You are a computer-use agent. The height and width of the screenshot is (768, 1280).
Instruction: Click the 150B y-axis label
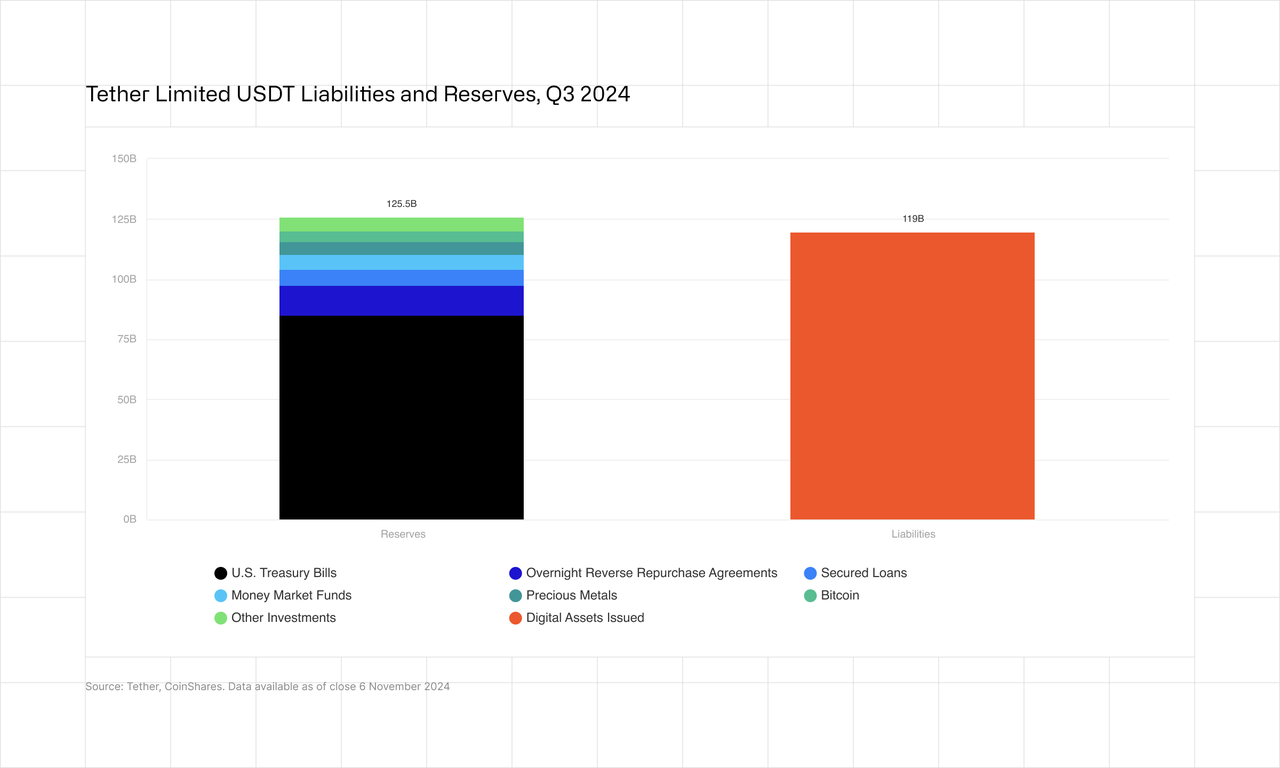click(124, 159)
